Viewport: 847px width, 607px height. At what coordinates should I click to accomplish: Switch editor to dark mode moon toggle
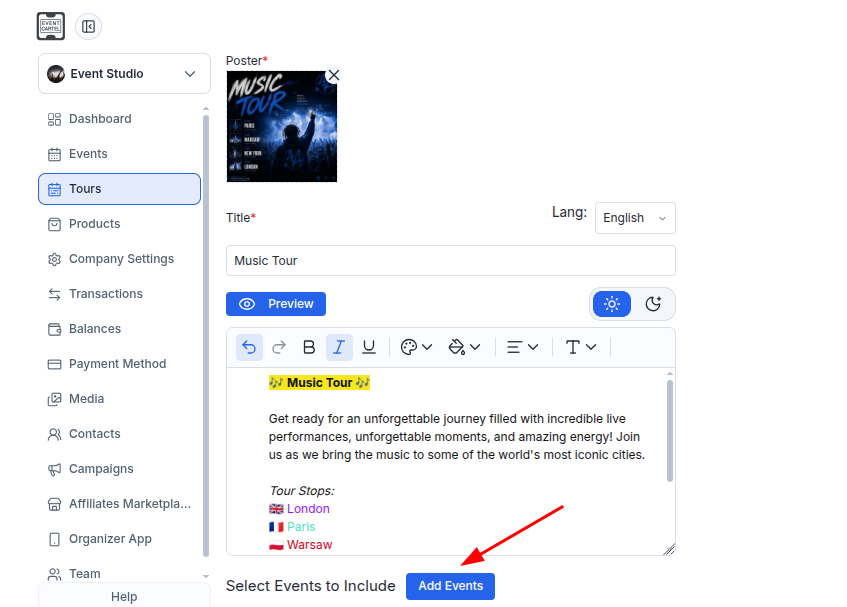click(653, 304)
